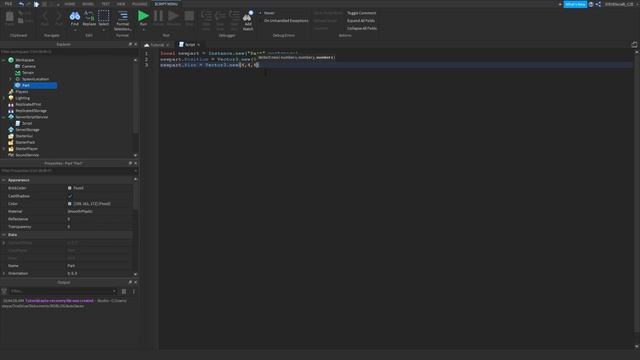
Task: Expand the Orientation property row
Action: 4,273
